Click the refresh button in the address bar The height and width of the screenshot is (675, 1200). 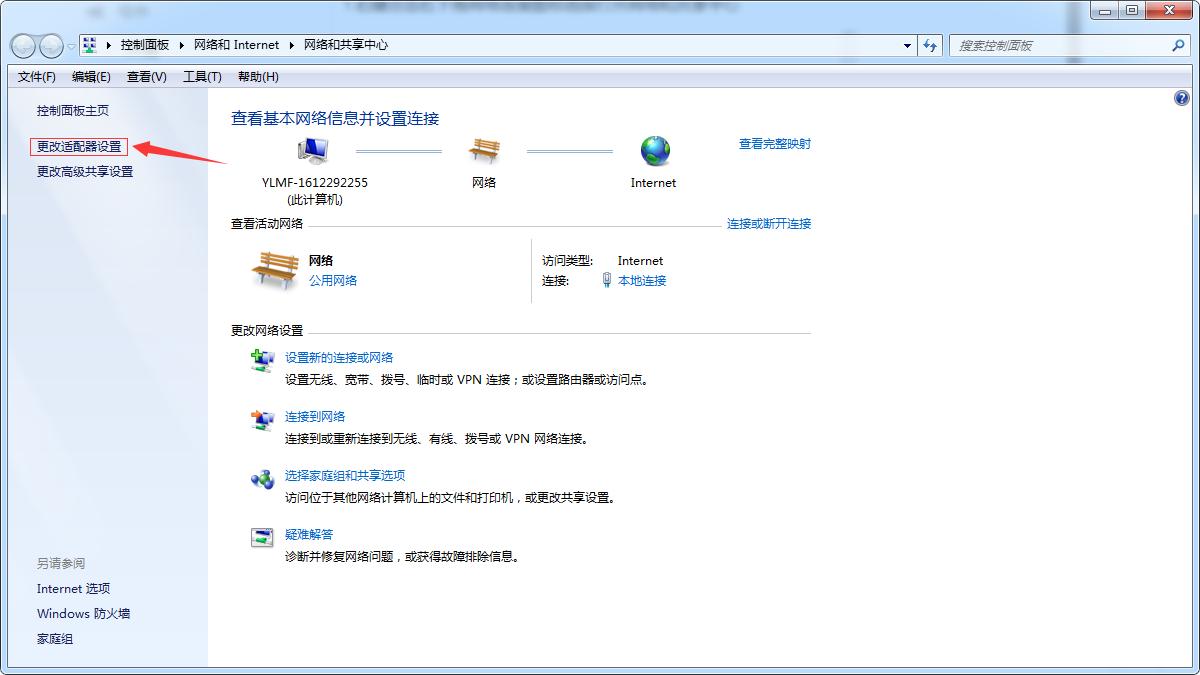click(x=930, y=45)
